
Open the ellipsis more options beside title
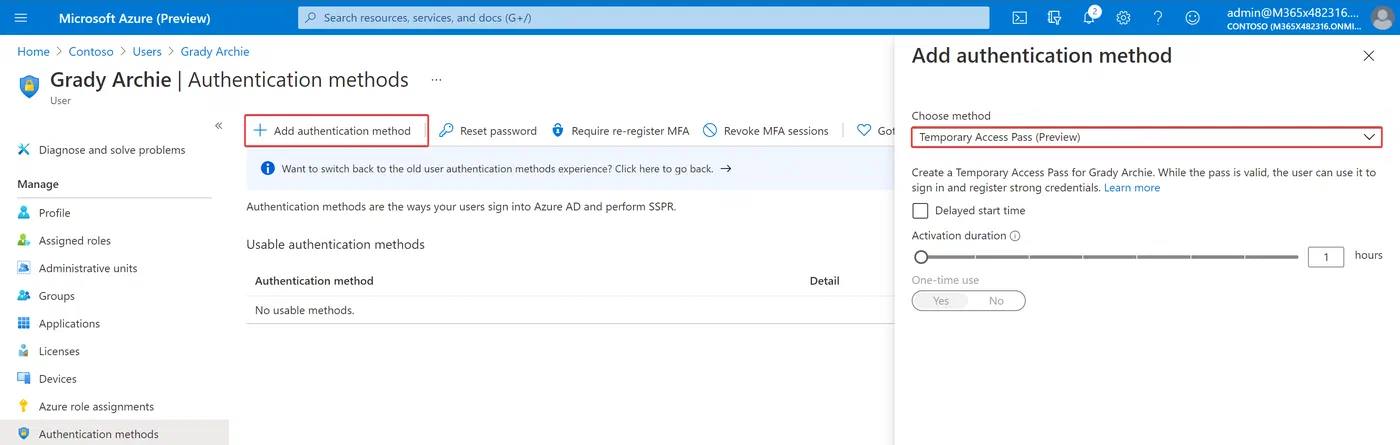[x=436, y=80]
